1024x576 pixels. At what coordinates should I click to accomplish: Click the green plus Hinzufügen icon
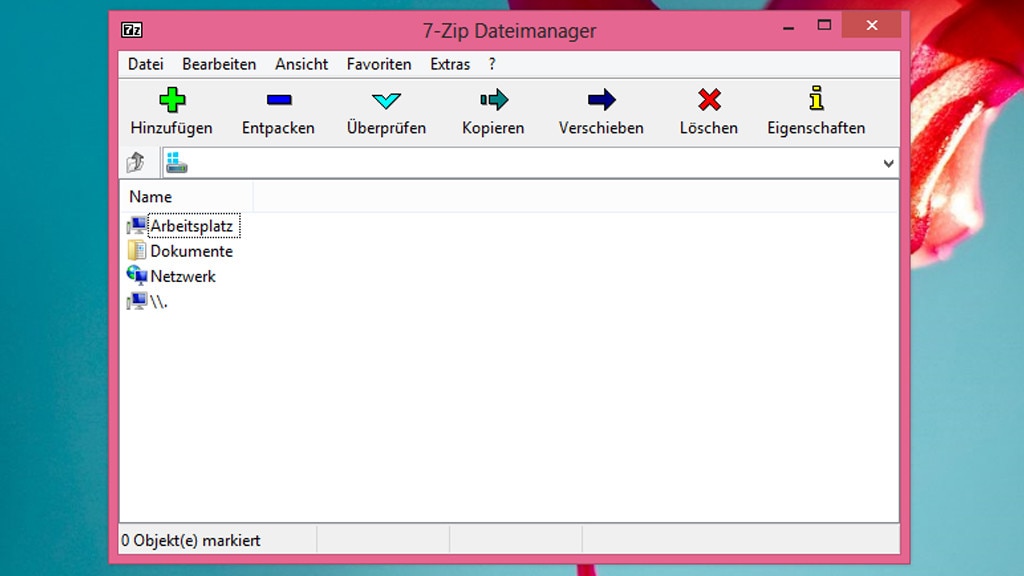pos(172,100)
